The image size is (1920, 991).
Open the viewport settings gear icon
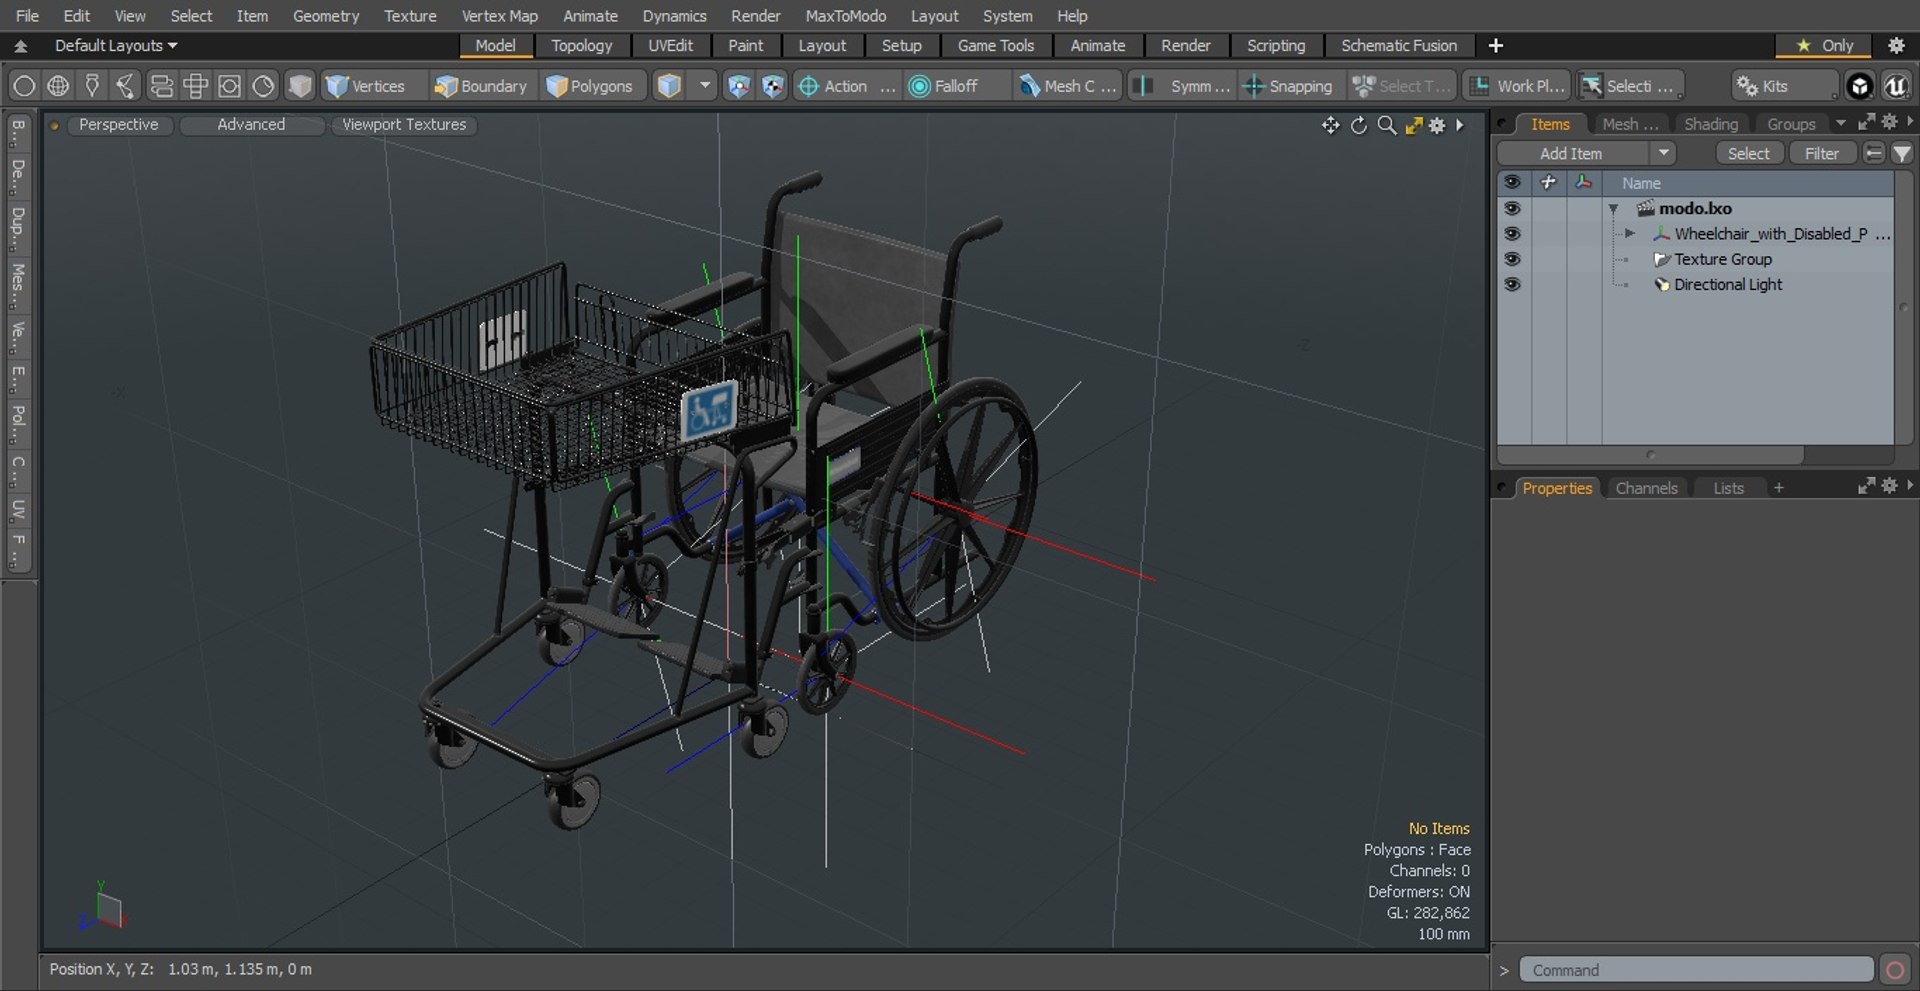pos(1437,125)
